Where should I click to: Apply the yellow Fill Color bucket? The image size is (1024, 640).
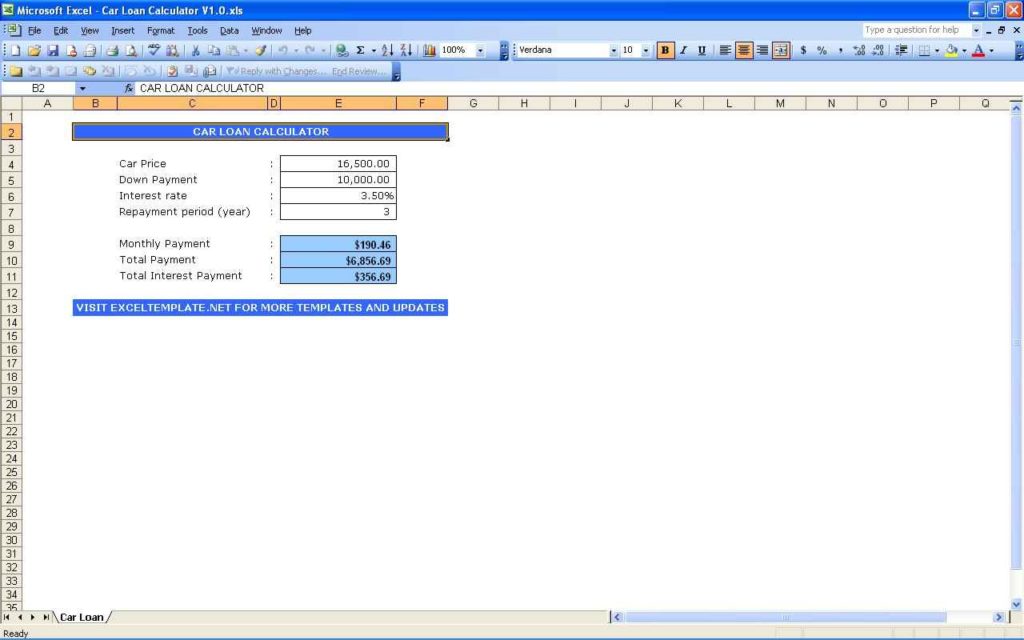pos(952,50)
